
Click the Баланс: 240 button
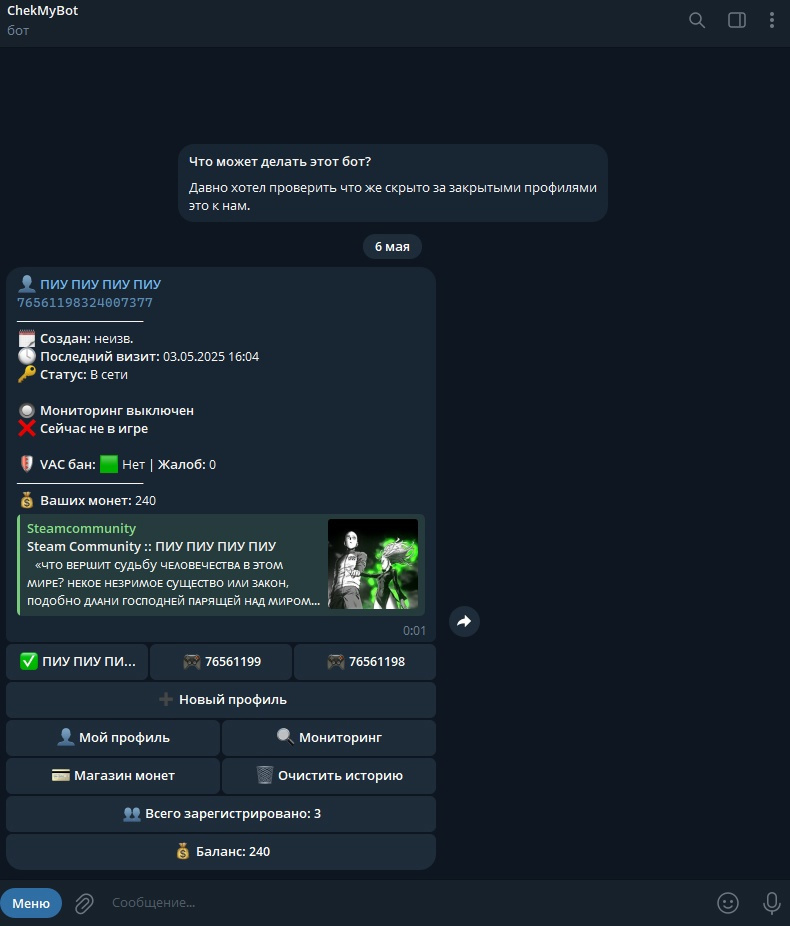(x=221, y=852)
